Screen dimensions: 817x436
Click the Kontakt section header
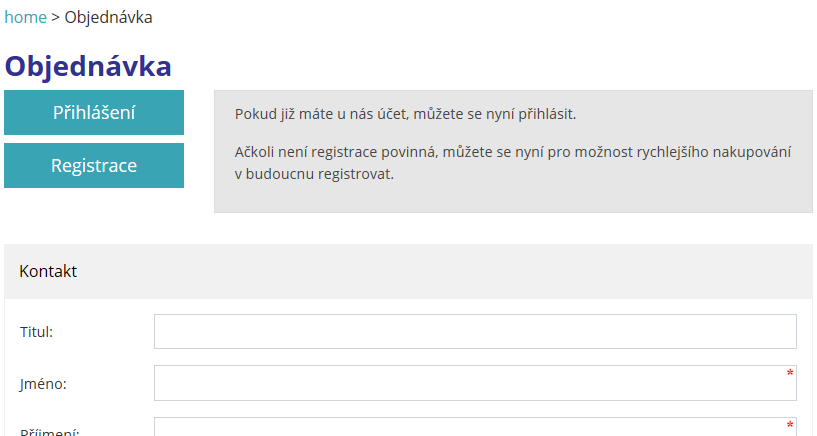click(48, 271)
